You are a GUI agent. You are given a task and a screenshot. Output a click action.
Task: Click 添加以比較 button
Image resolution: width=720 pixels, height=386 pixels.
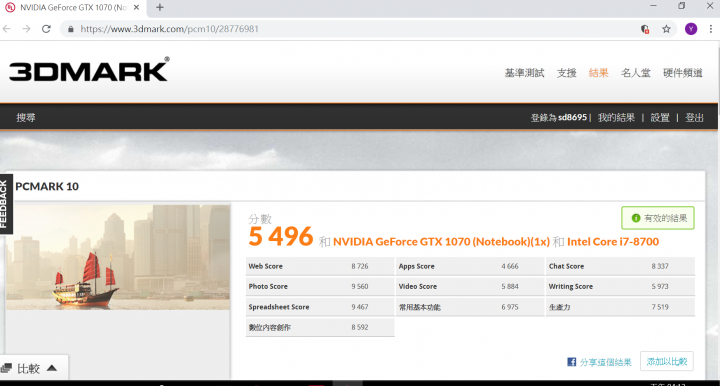coord(667,361)
